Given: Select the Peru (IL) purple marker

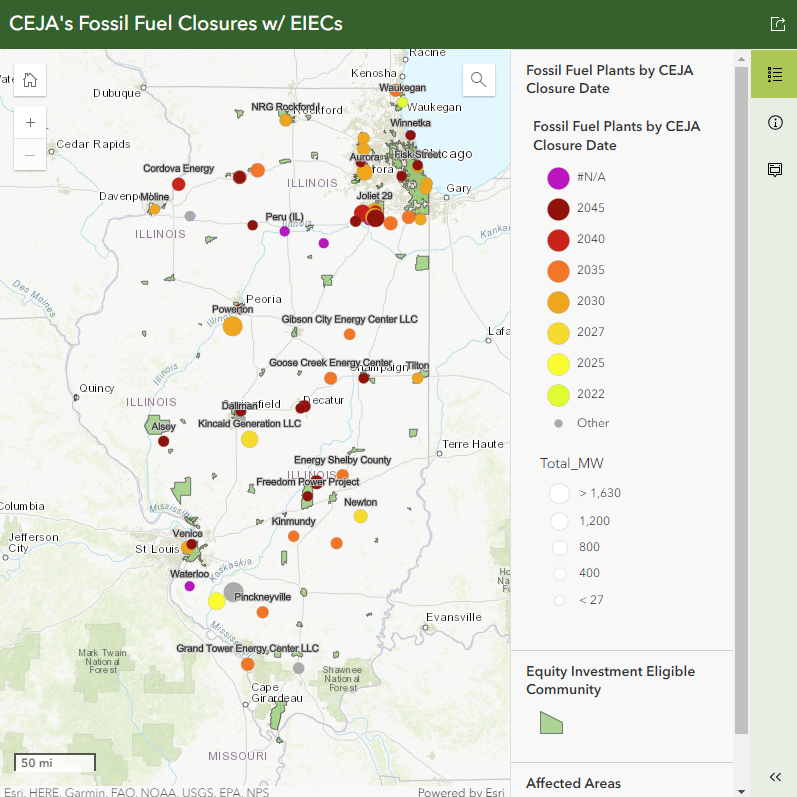Looking at the screenshot, I should point(285,231).
